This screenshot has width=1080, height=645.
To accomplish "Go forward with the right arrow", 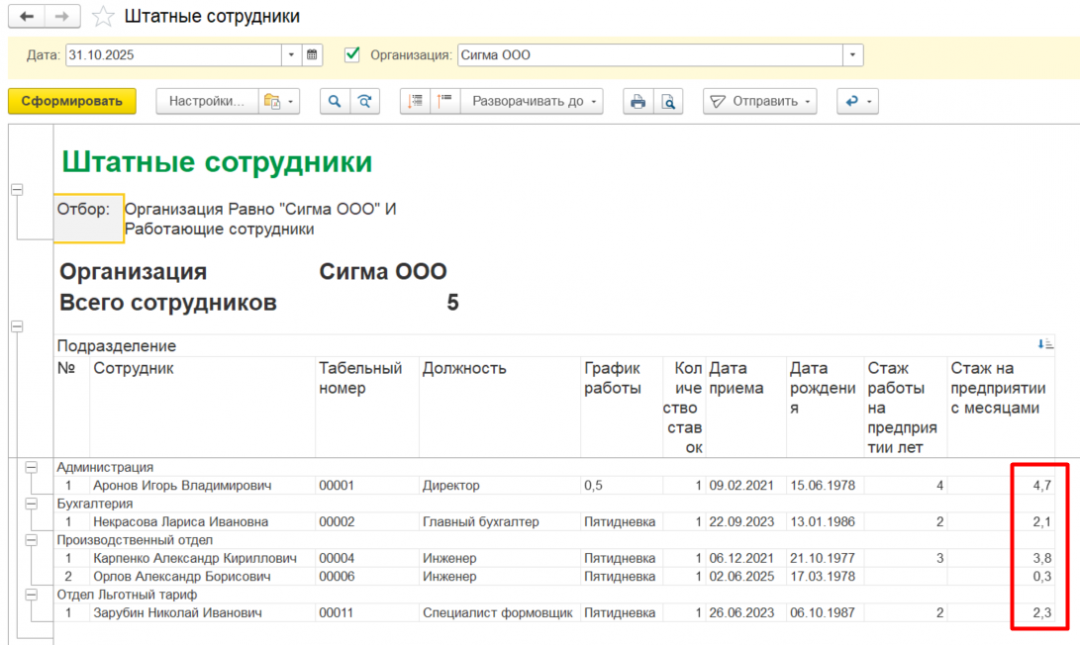I will 62,17.
